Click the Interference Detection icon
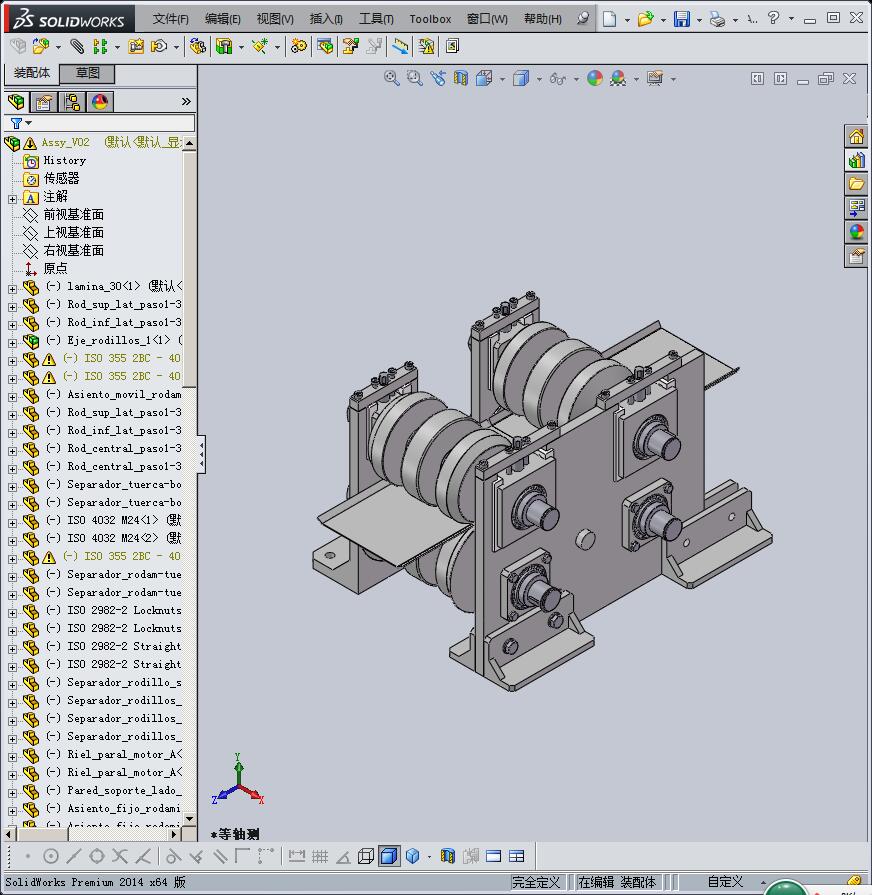 426,46
